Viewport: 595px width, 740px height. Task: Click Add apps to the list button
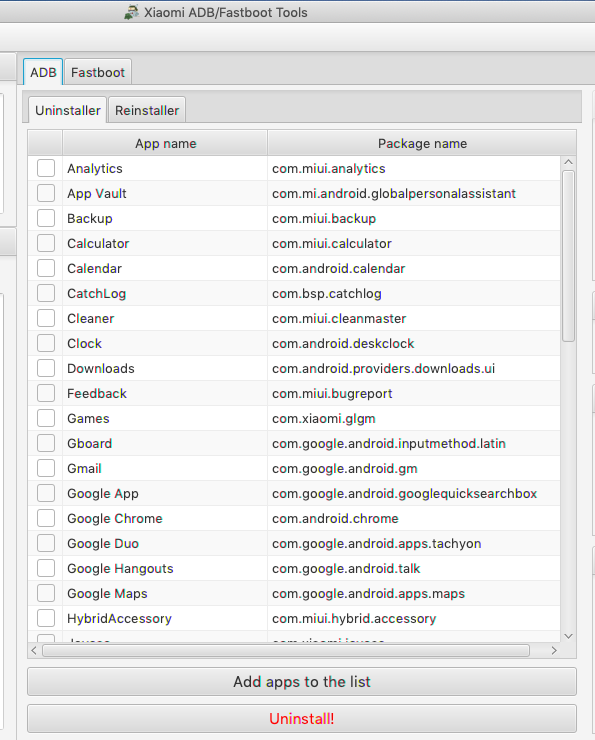[x=302, y=681]
